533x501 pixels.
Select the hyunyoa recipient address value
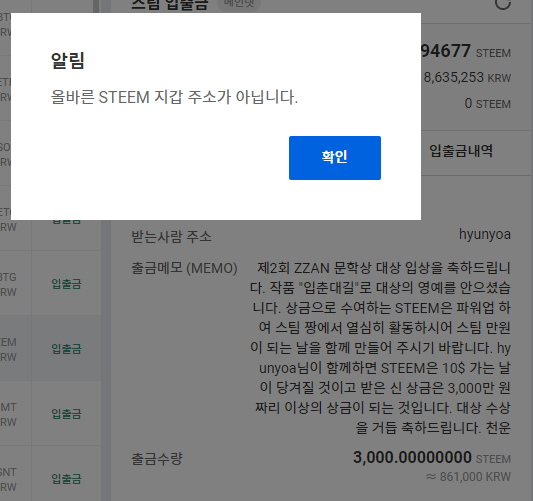coord(485,235)
